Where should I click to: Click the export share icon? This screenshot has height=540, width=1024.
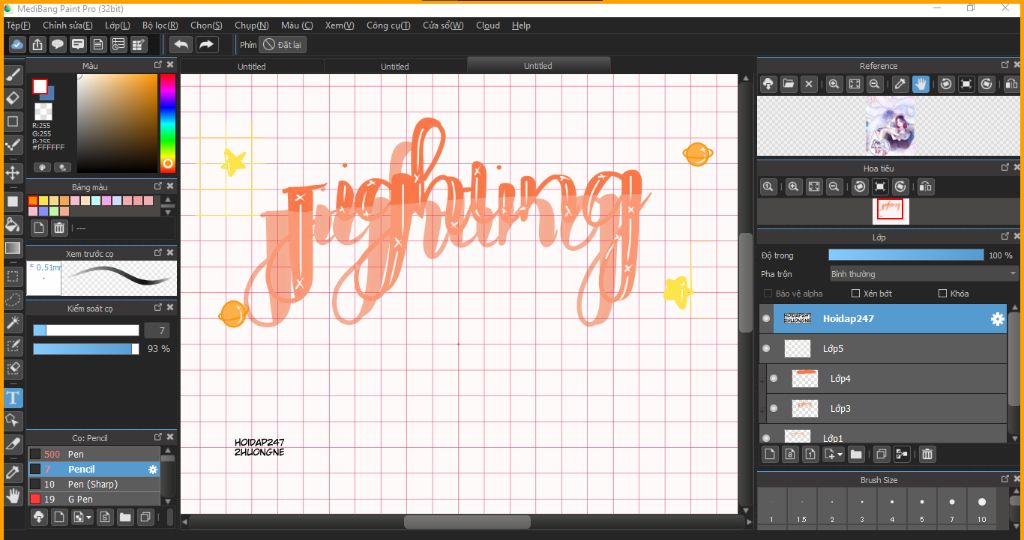point(37,44)
